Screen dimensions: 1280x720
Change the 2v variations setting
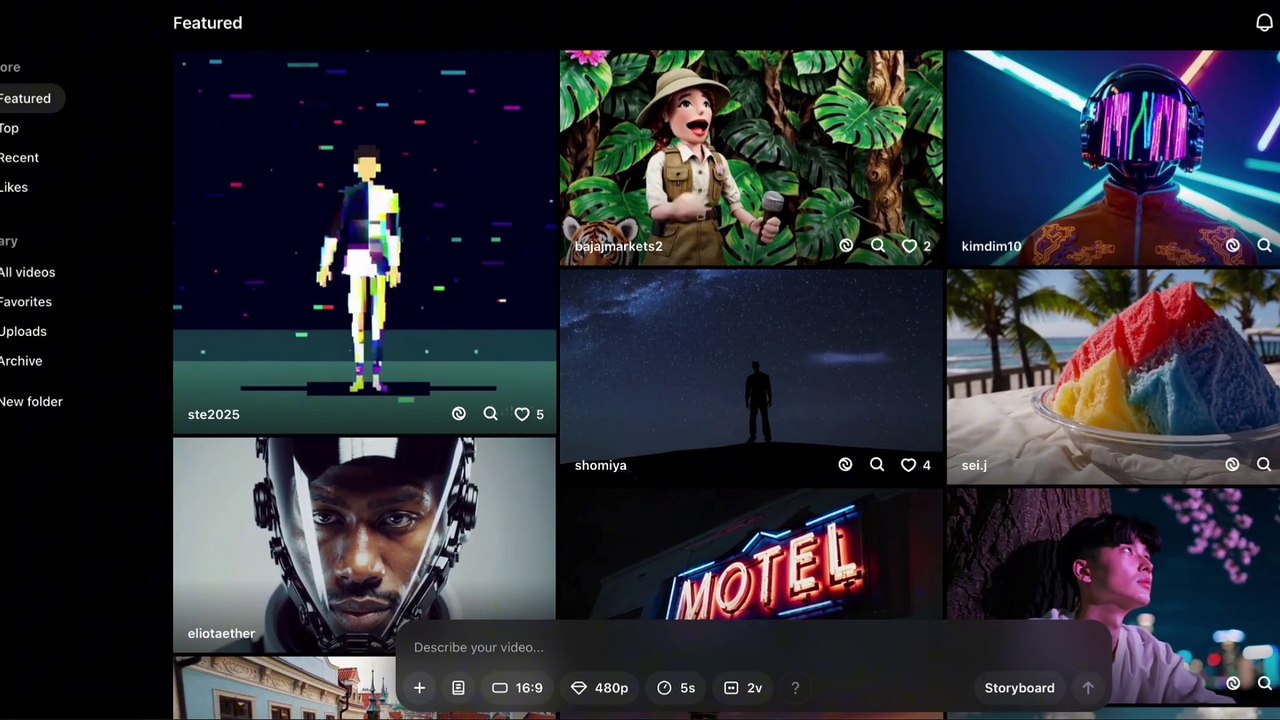pos(743,688)
